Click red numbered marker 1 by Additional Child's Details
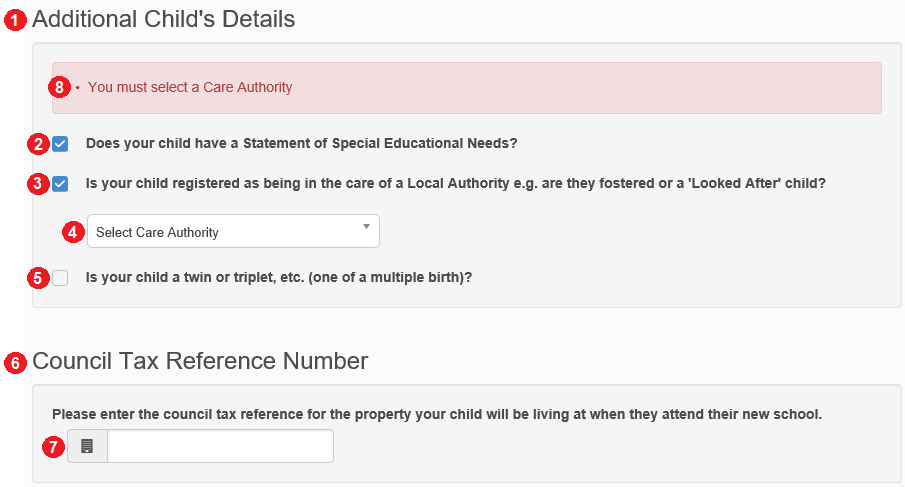905x487 pixels. (x=15, y=21)
